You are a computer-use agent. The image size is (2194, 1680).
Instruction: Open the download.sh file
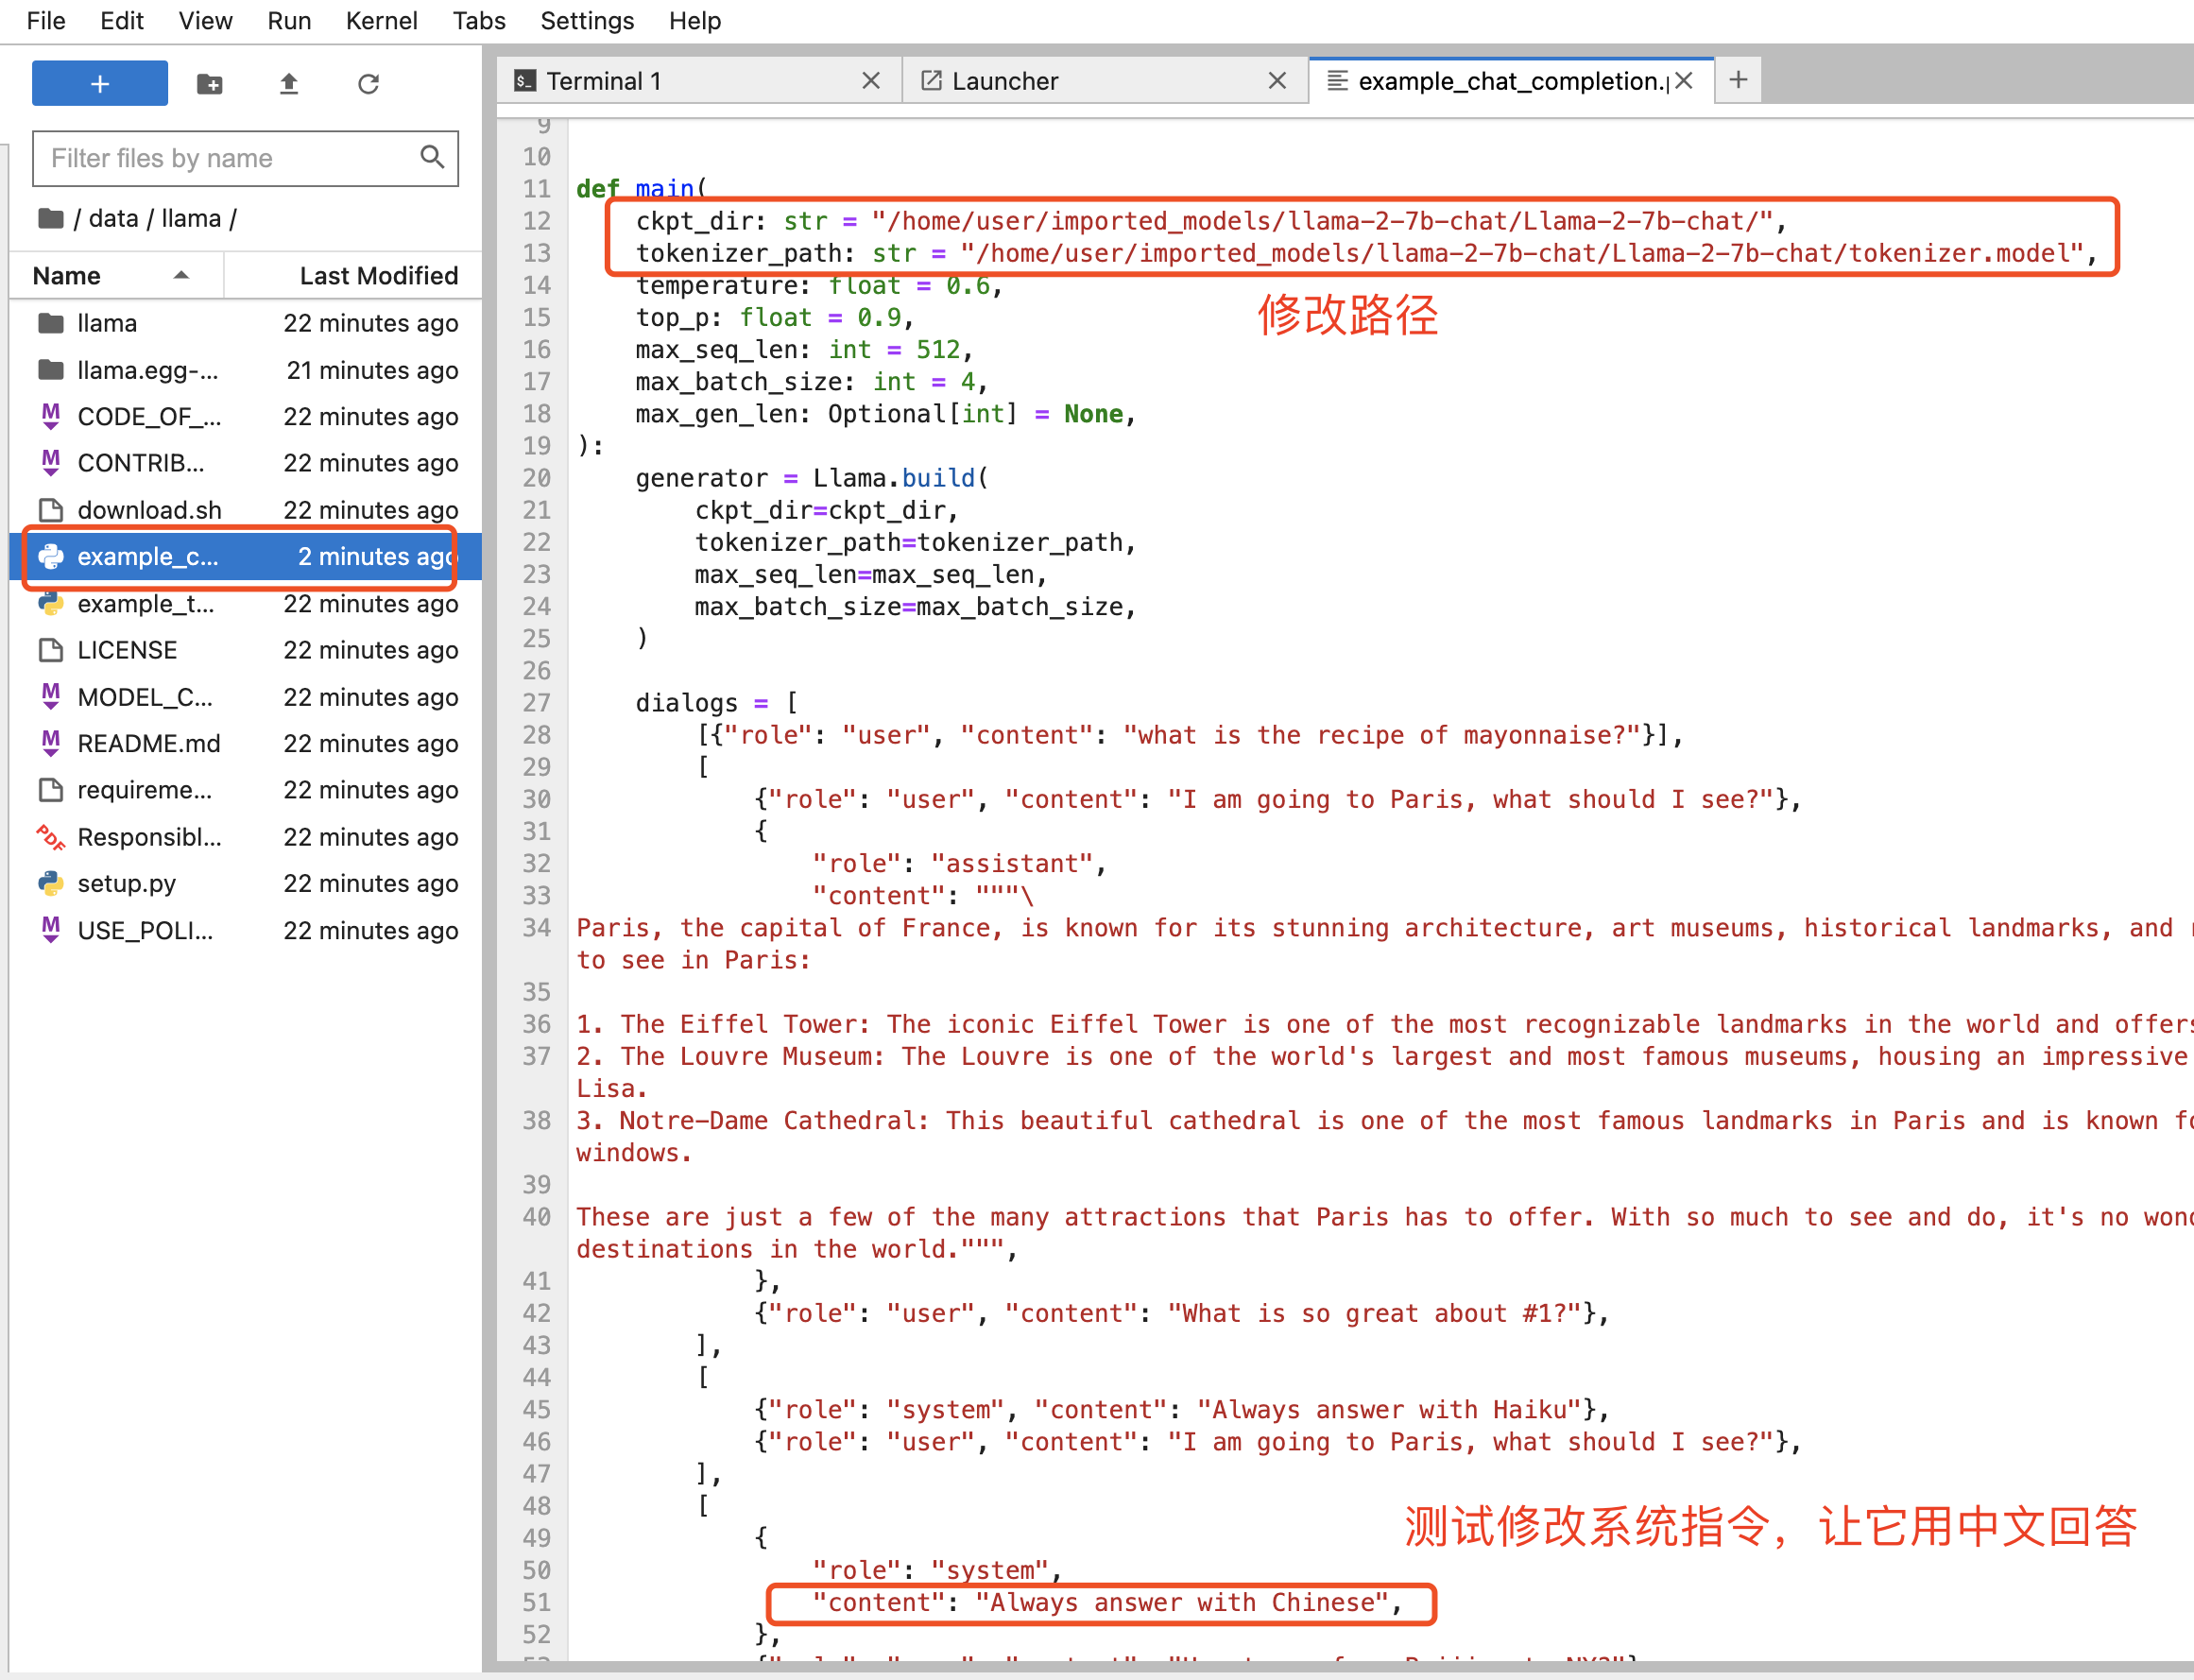[x=149, y=510]
